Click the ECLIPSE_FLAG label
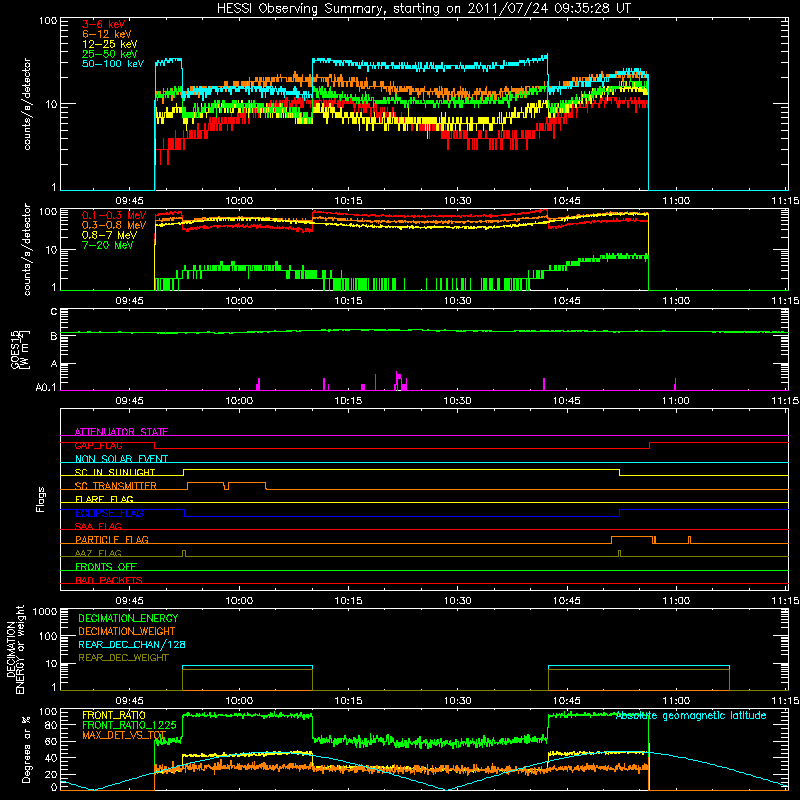The image size is (800, 800). coord(109,513)
